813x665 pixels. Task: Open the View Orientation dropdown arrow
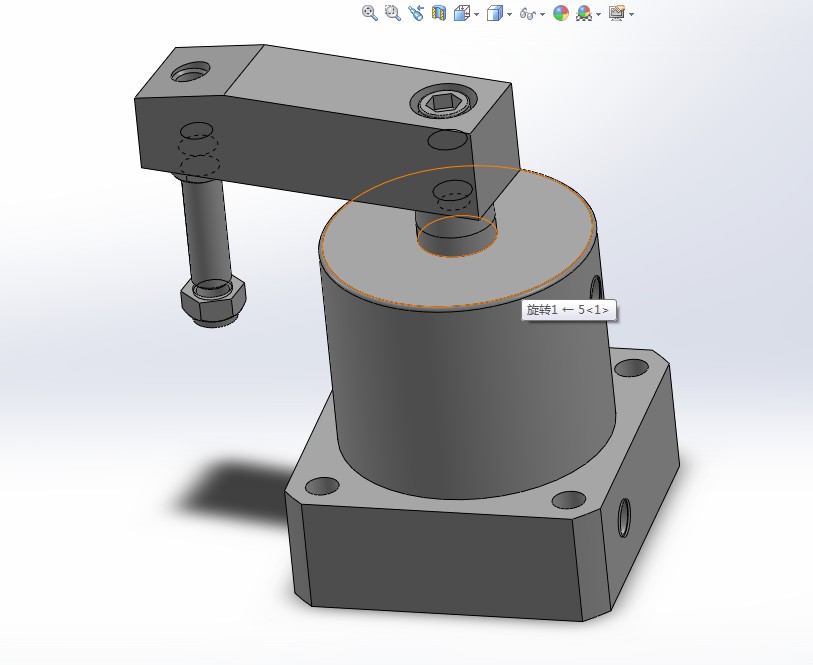[476, 14]
